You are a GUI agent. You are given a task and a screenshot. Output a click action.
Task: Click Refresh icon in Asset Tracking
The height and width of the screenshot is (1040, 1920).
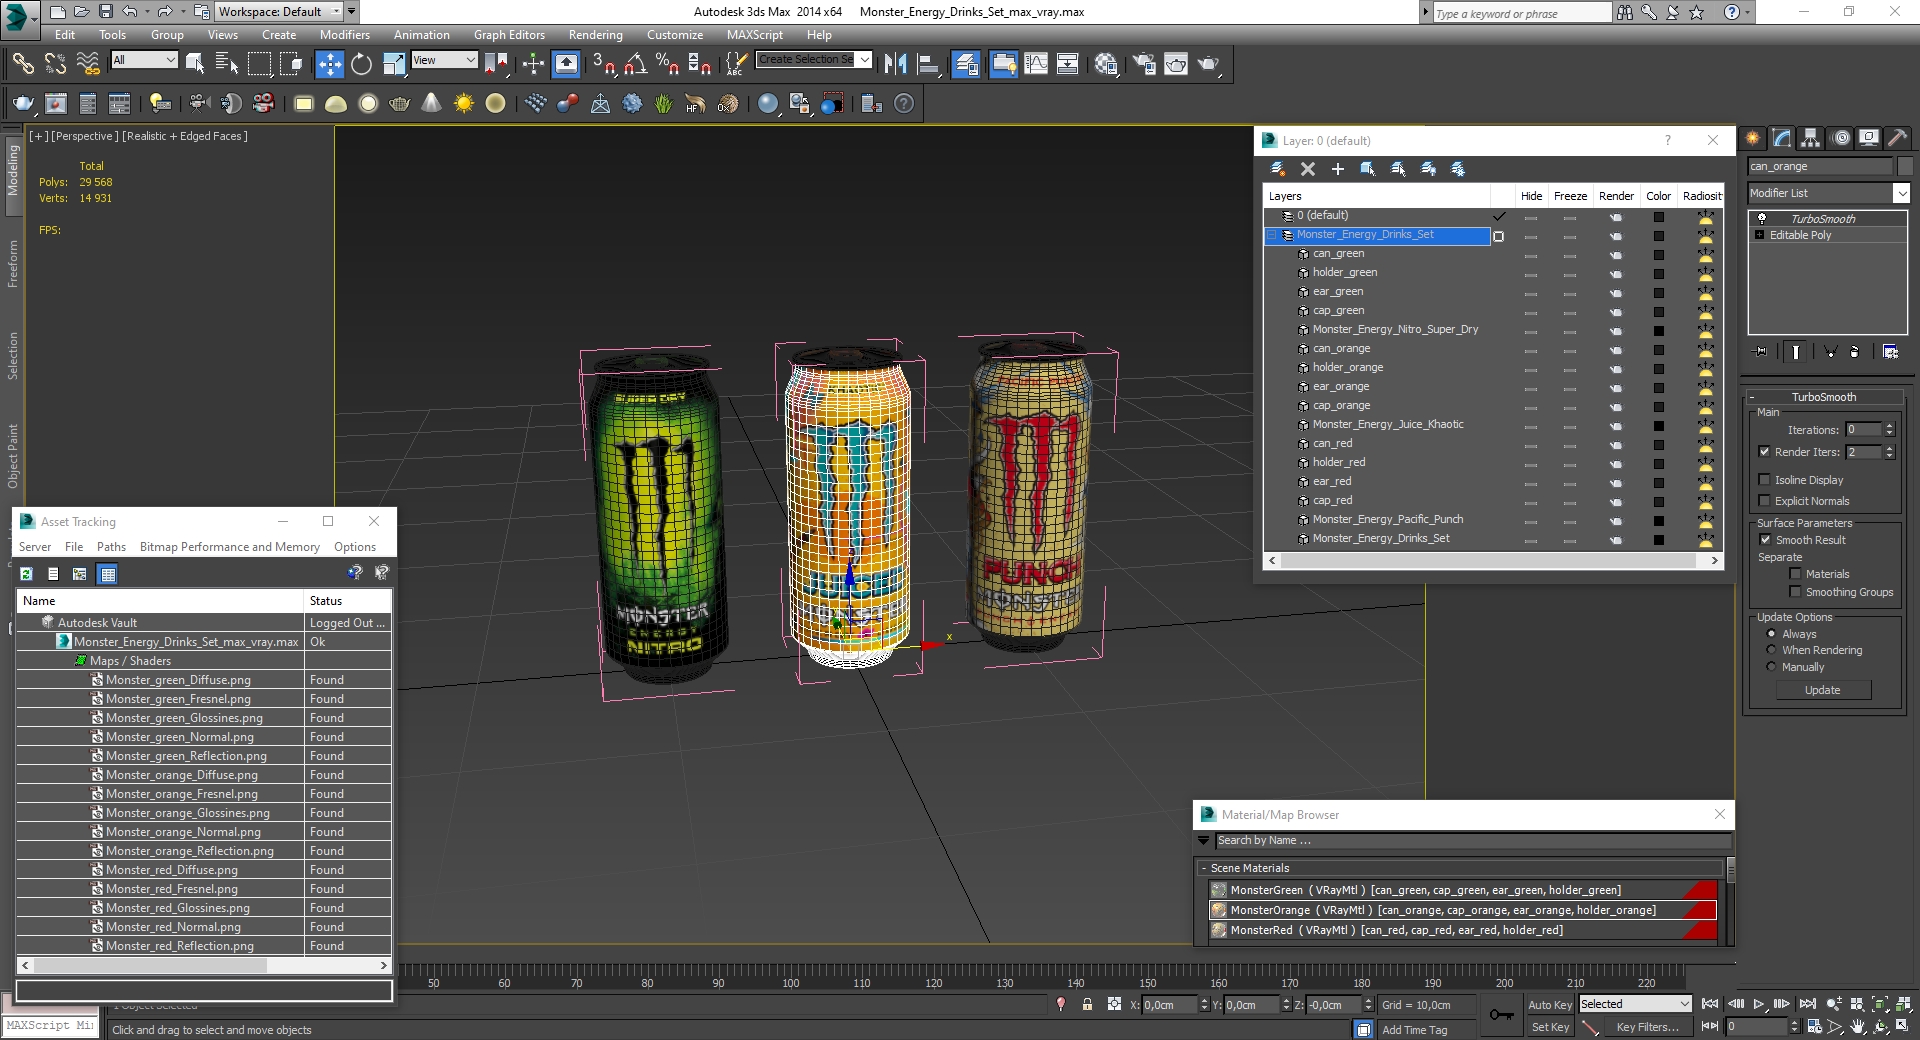tap(26, 574)
